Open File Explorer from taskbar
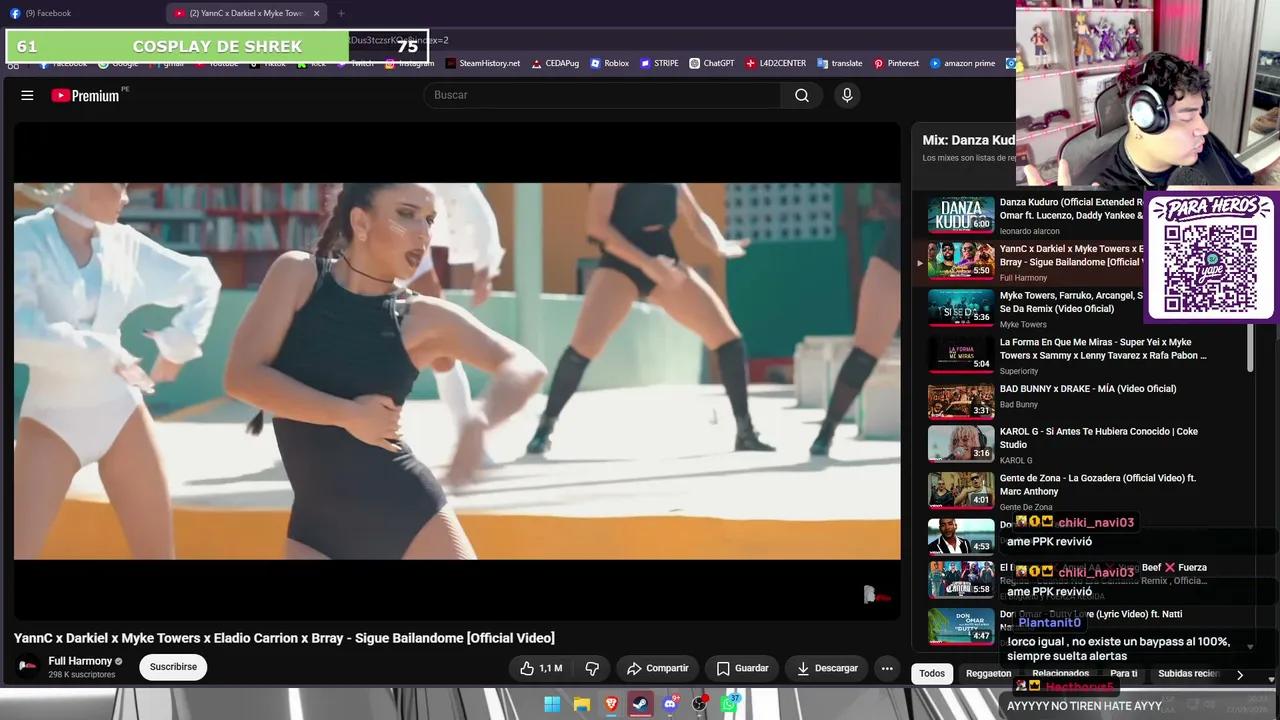This screenshot has width=1280, height=720. pyautogui.click(x=581, y=704)
